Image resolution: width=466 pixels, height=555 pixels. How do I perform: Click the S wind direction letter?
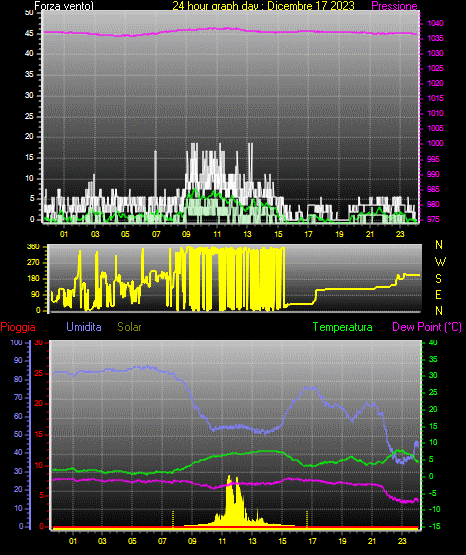tap(438, 279)
